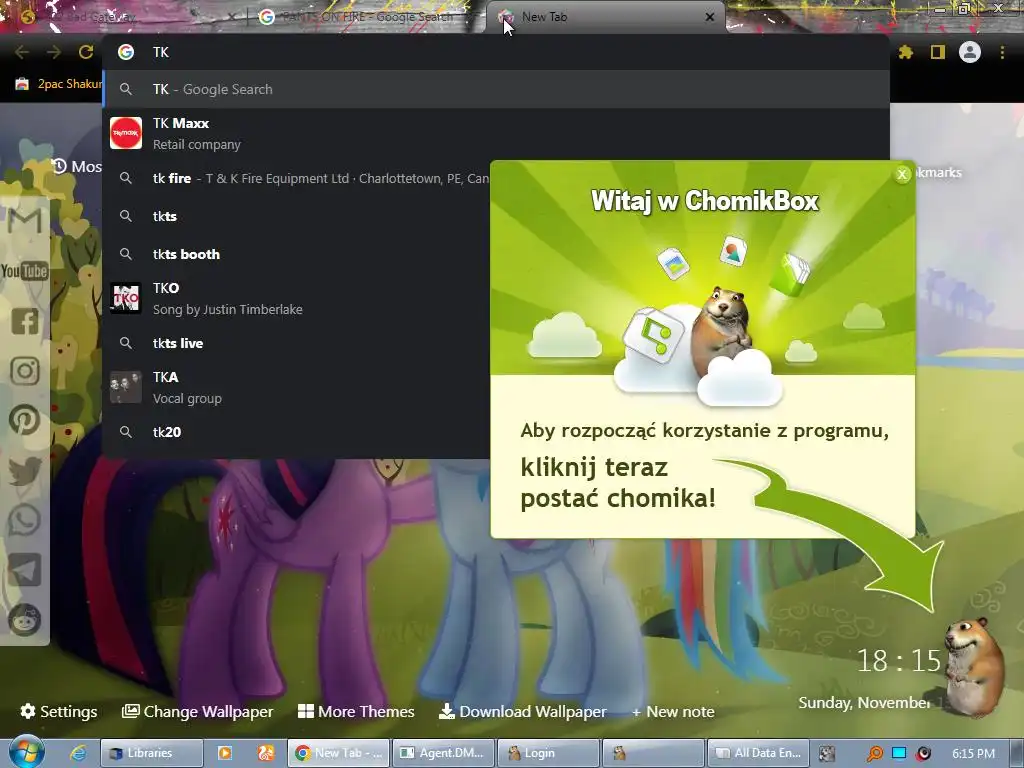Open the side panel icon in Chrome toolbar

[x=938, y=52]
